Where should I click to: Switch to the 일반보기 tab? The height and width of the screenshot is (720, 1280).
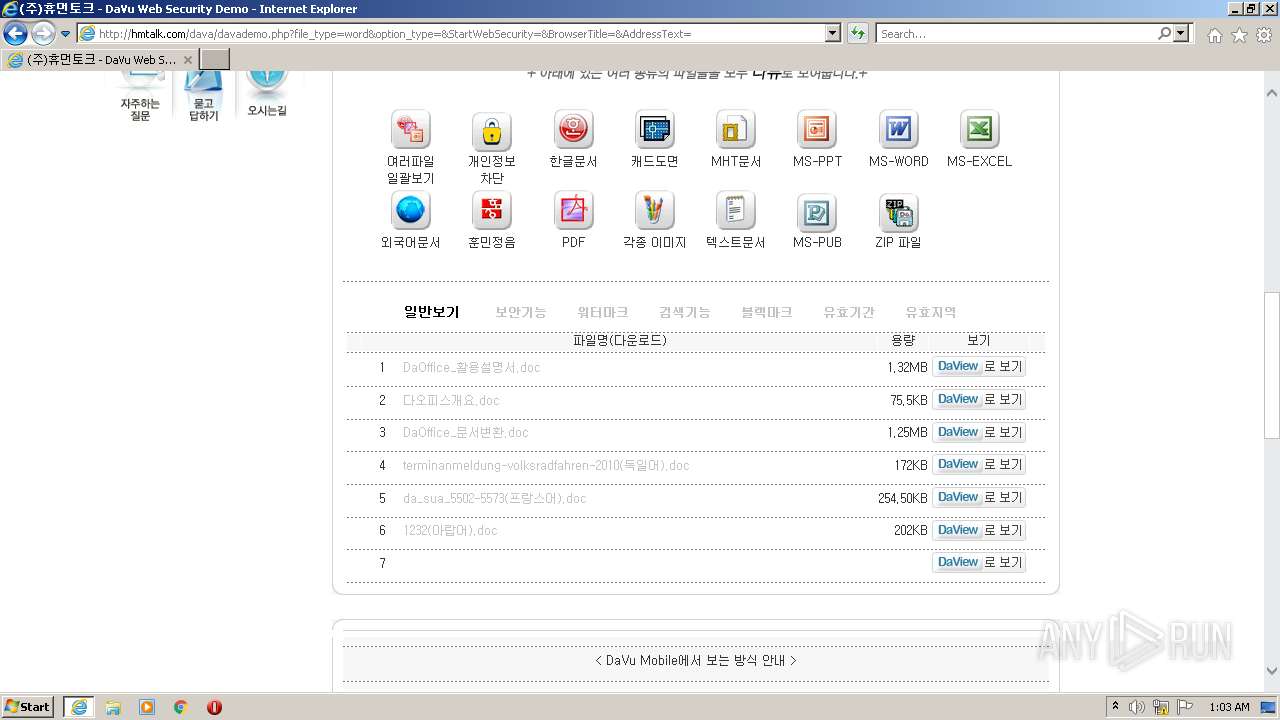431,312
